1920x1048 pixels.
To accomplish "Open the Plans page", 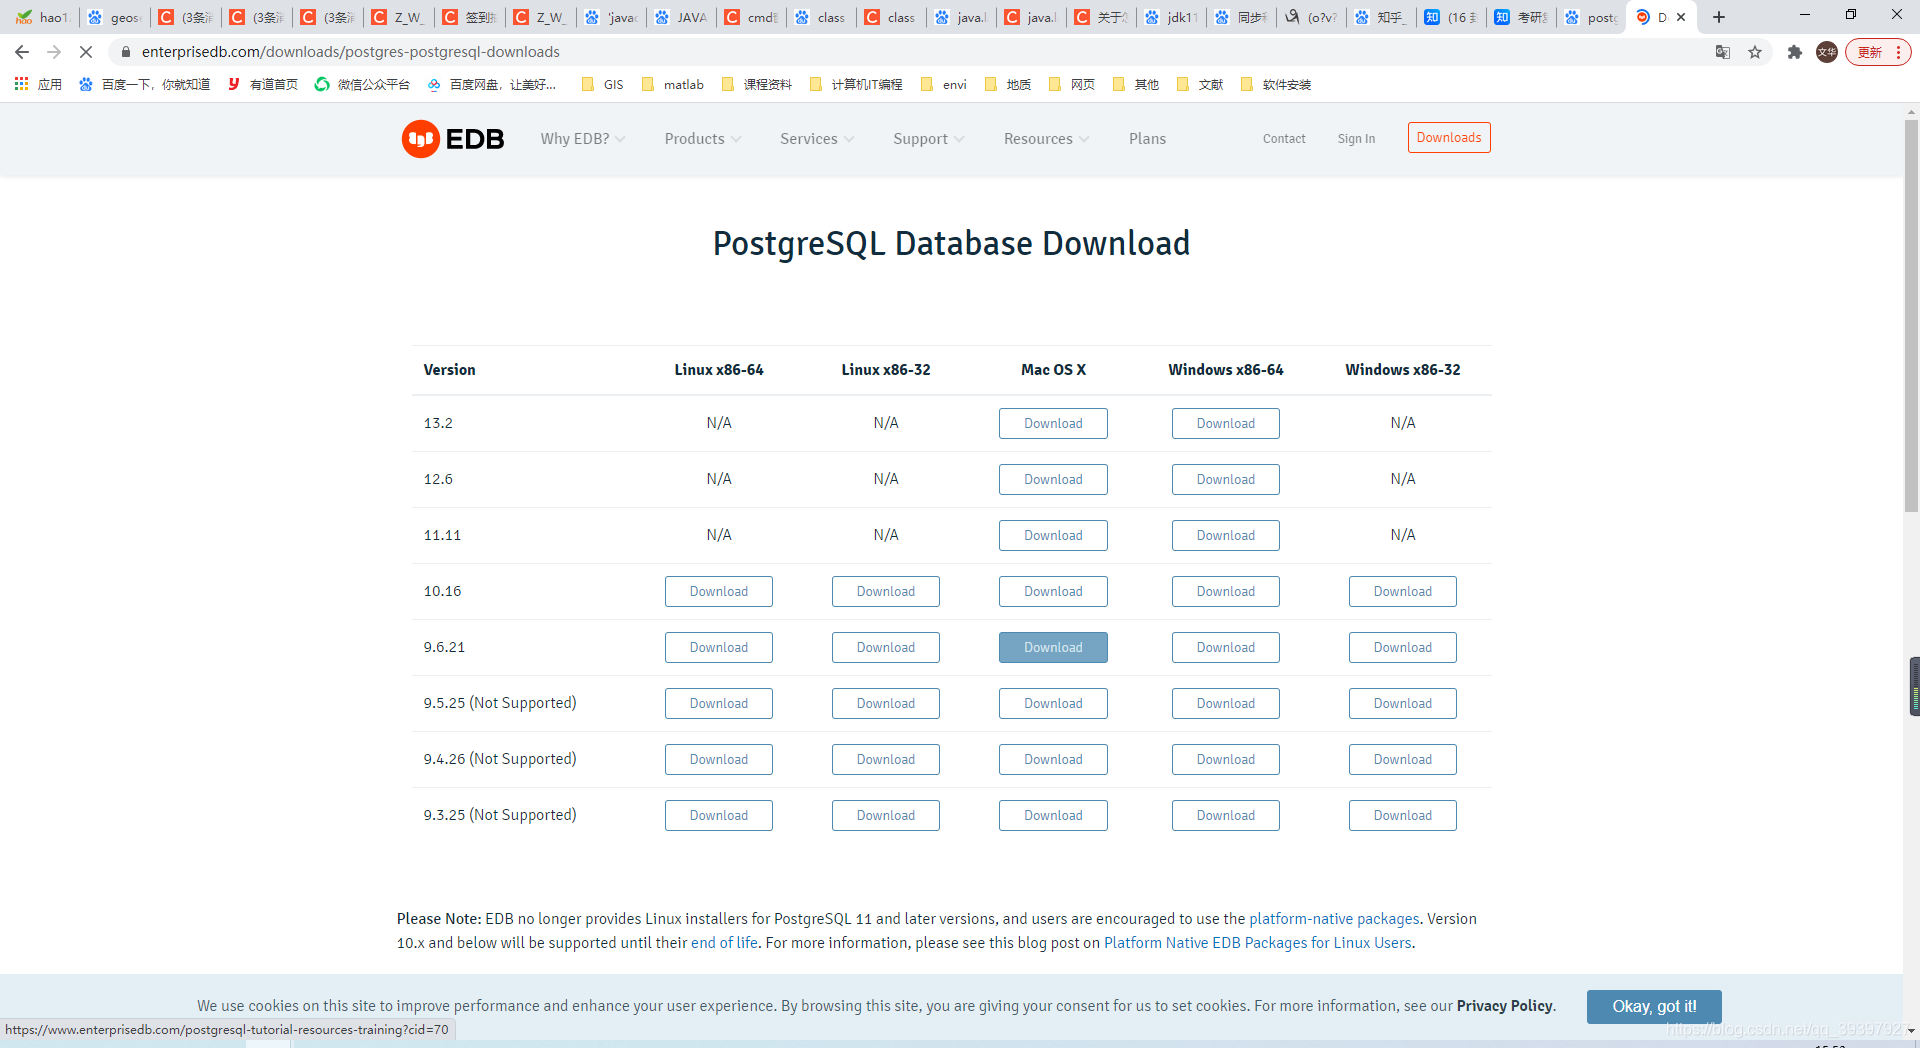I will [1147, 139].
